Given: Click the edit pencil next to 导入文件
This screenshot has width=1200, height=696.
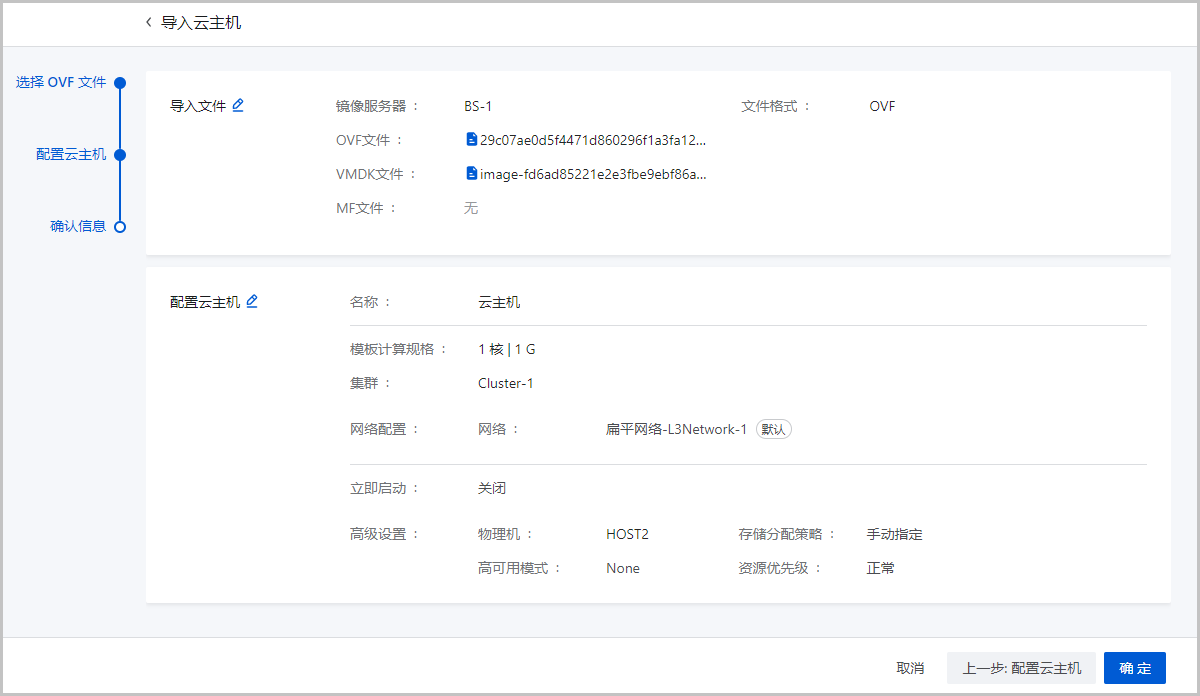Looking at the screenshot, I should pos(238,105).
